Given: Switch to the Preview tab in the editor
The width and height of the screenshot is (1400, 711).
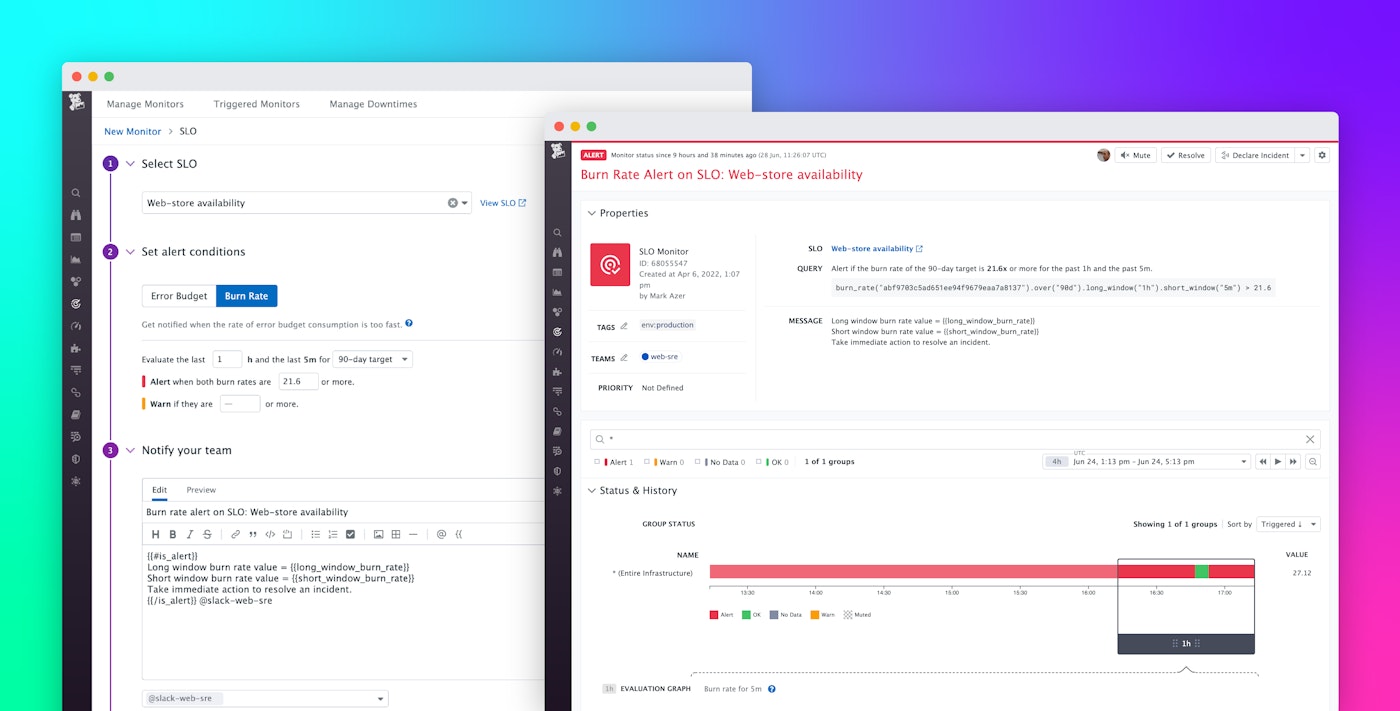Looking at the screenshot, I should 201,490.
